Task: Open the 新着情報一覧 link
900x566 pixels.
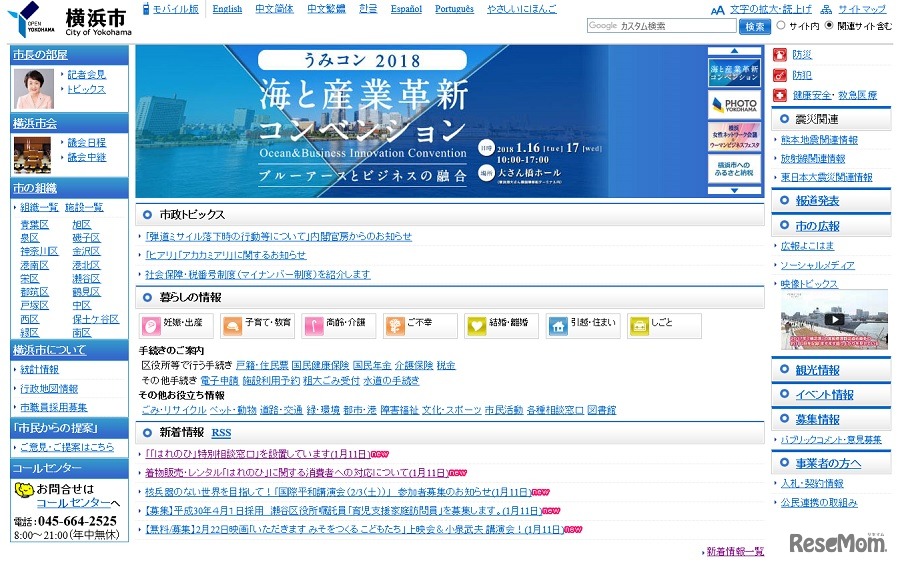Action: [x=735, y=552]
